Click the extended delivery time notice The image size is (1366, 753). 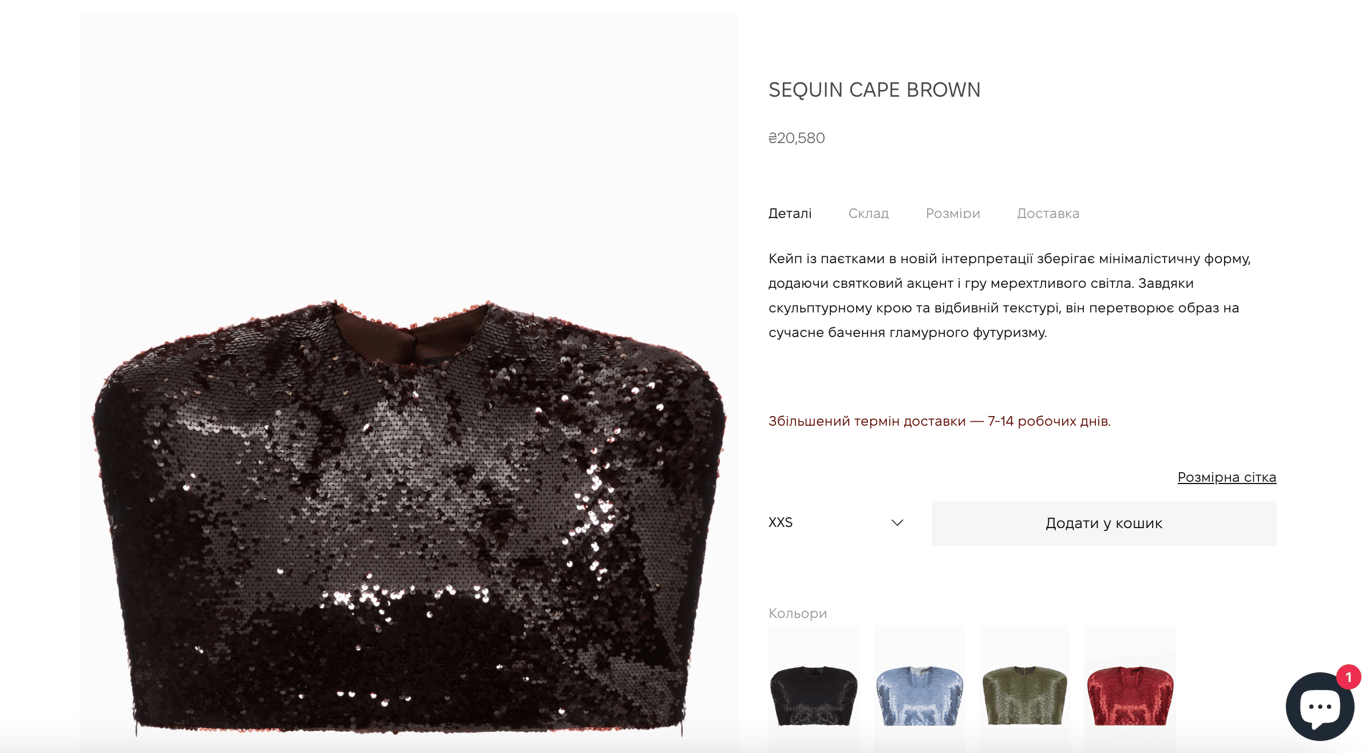[x=939, y=421]
